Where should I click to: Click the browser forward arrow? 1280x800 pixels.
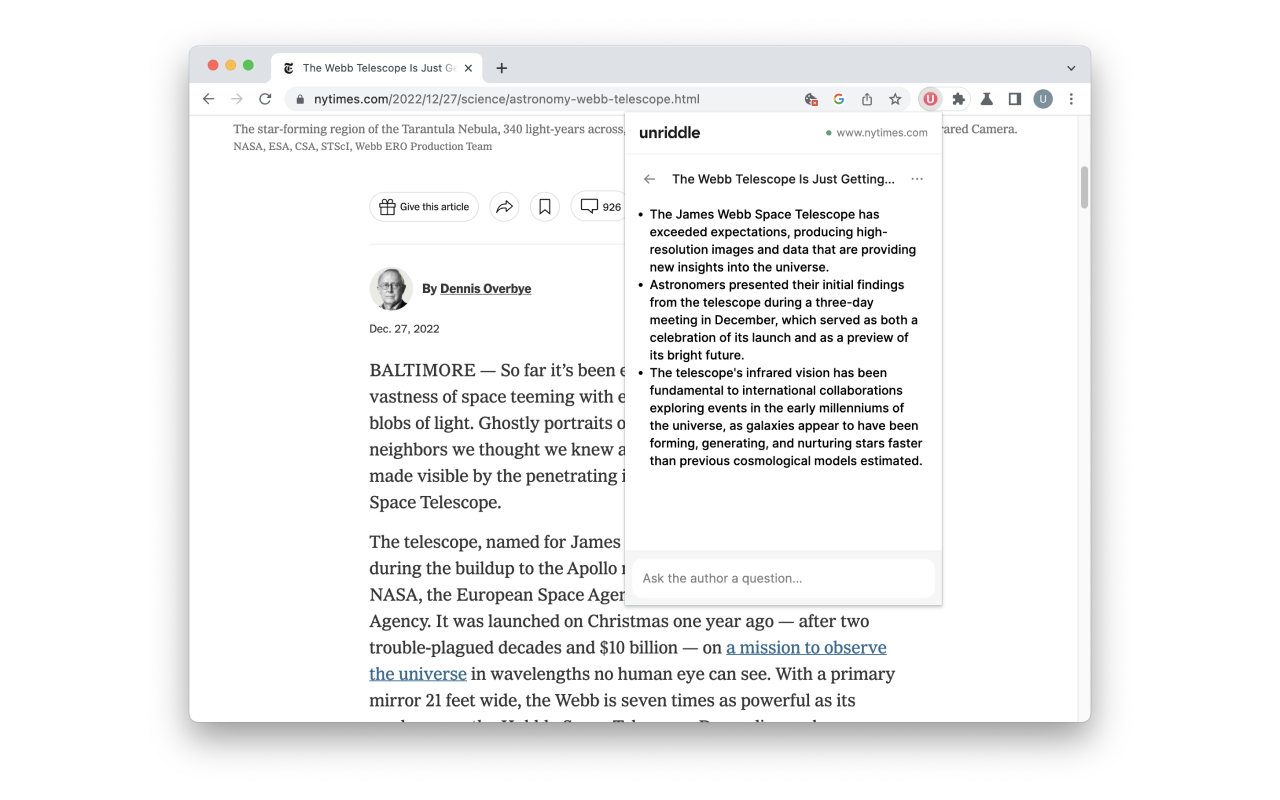click(x=237, y=99)
